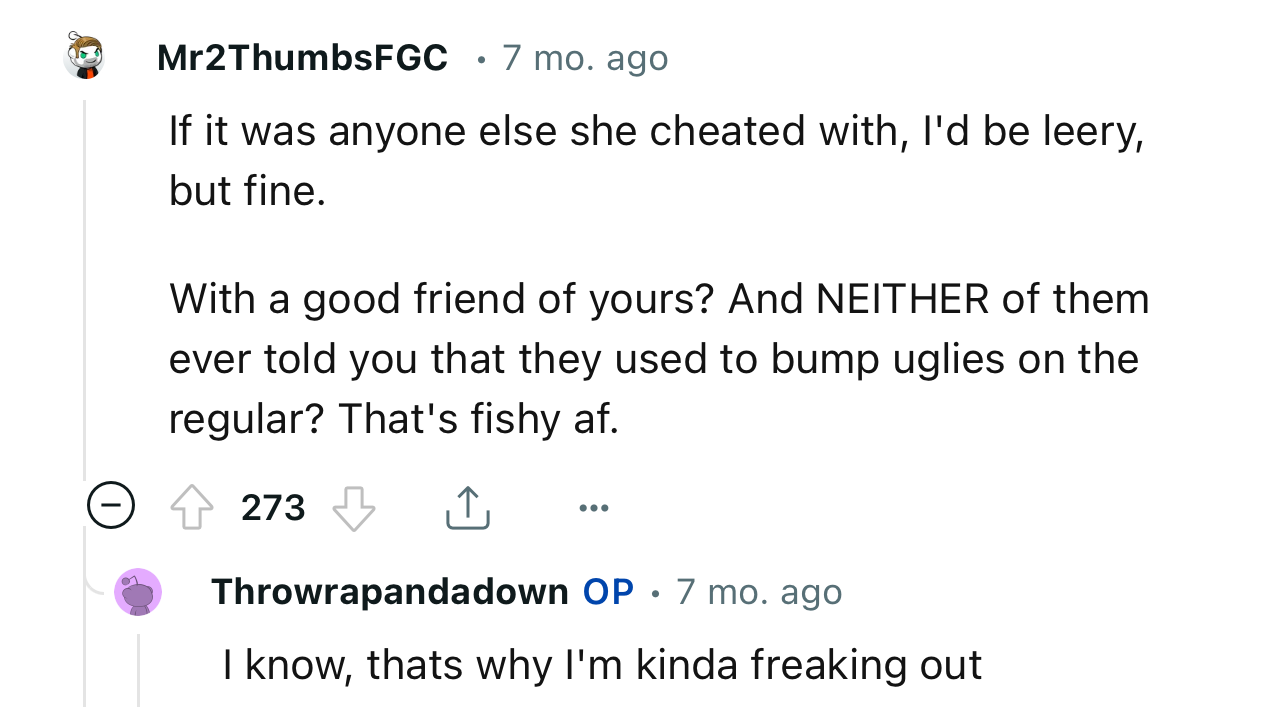1284x707 pixels.
Task: Click the '7 mo. ago' timestamp on the reply
Action: (x=759, y=592)
